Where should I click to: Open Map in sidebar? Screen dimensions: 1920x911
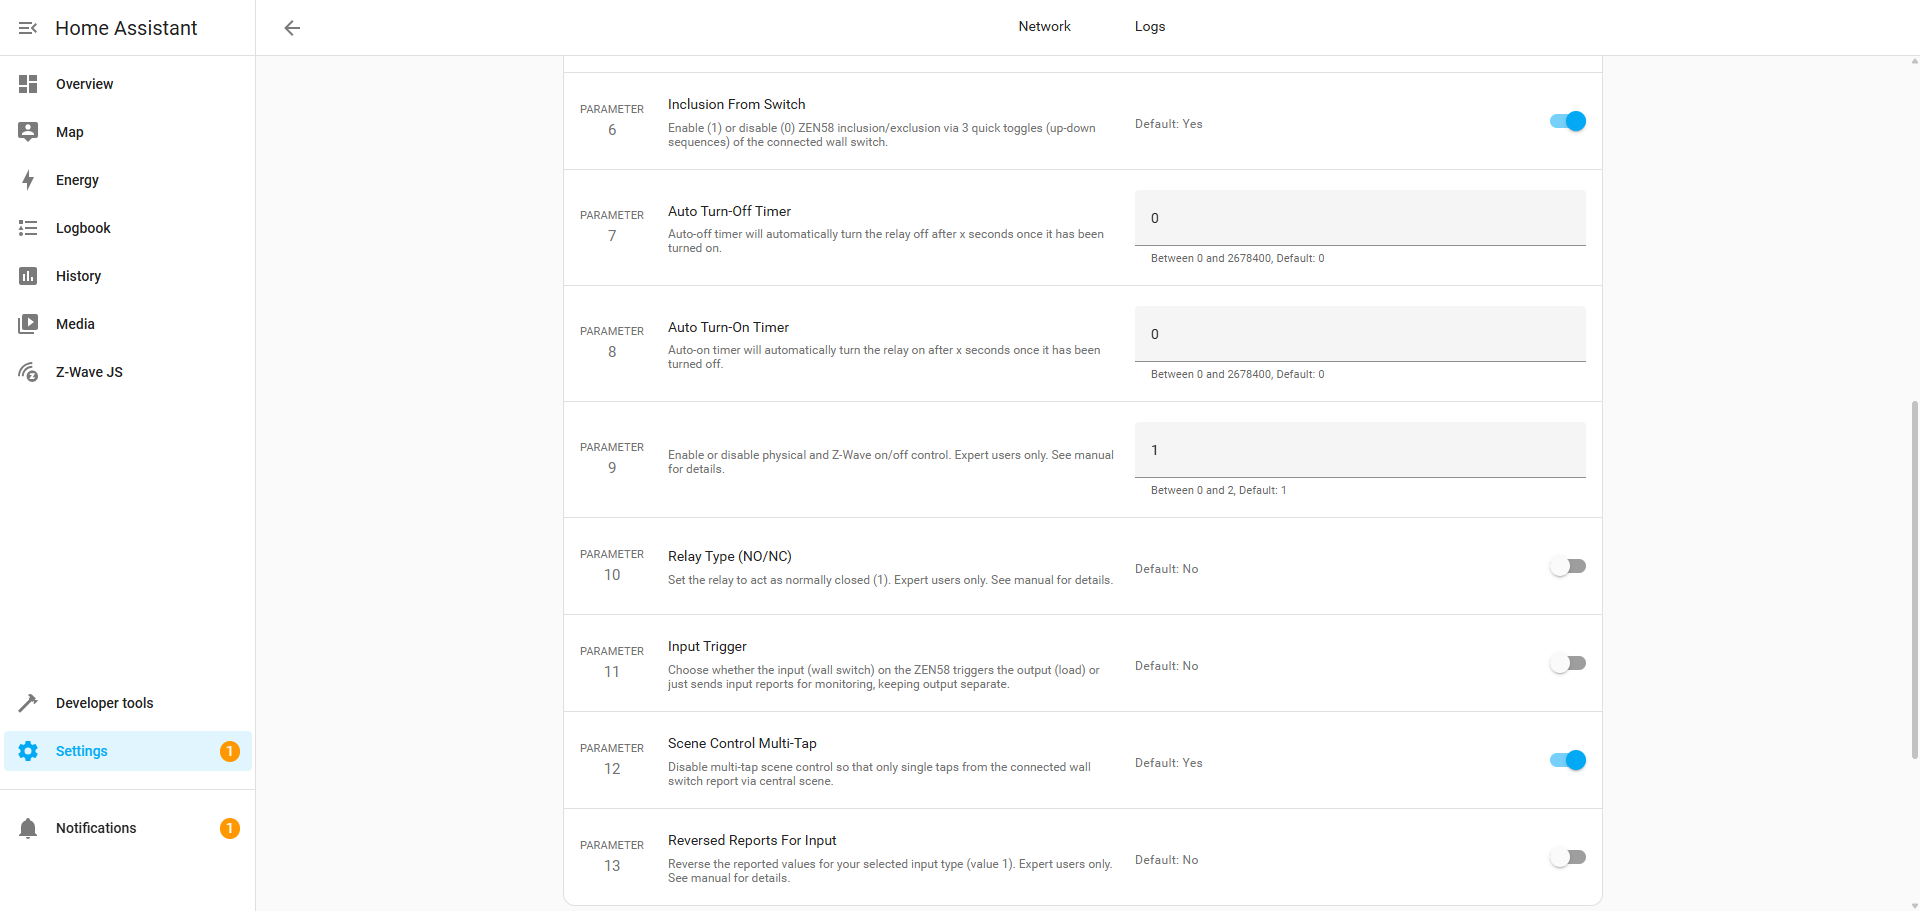point(128,132)
